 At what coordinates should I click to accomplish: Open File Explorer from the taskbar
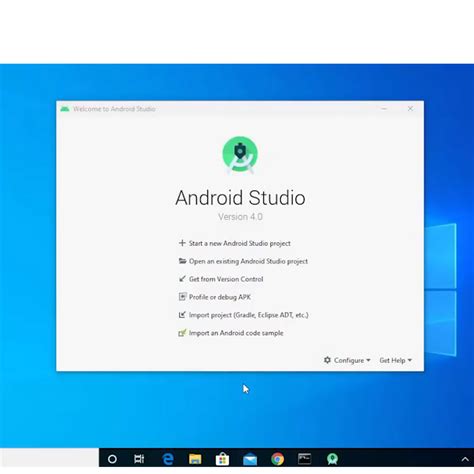pyautogui.click(x=195, y=459)
